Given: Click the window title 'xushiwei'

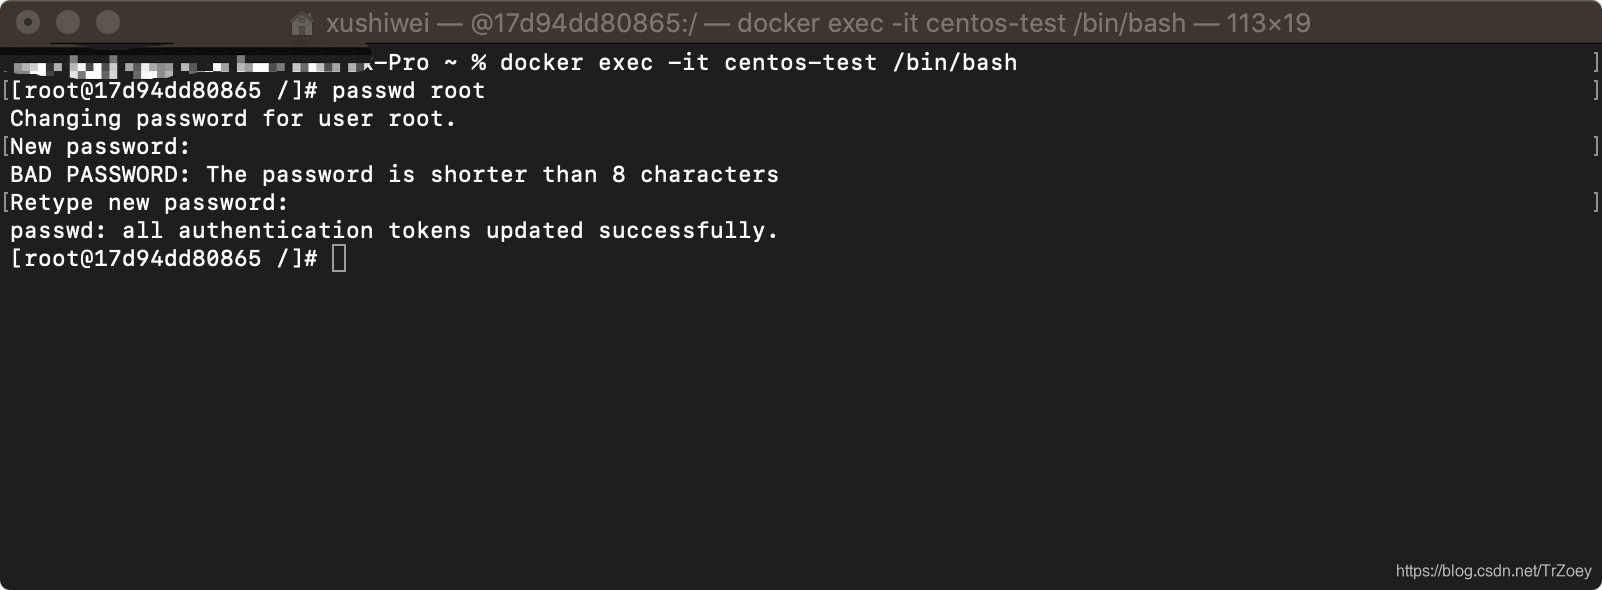Looking at the screenshot, I should click(x=375, y=22).
